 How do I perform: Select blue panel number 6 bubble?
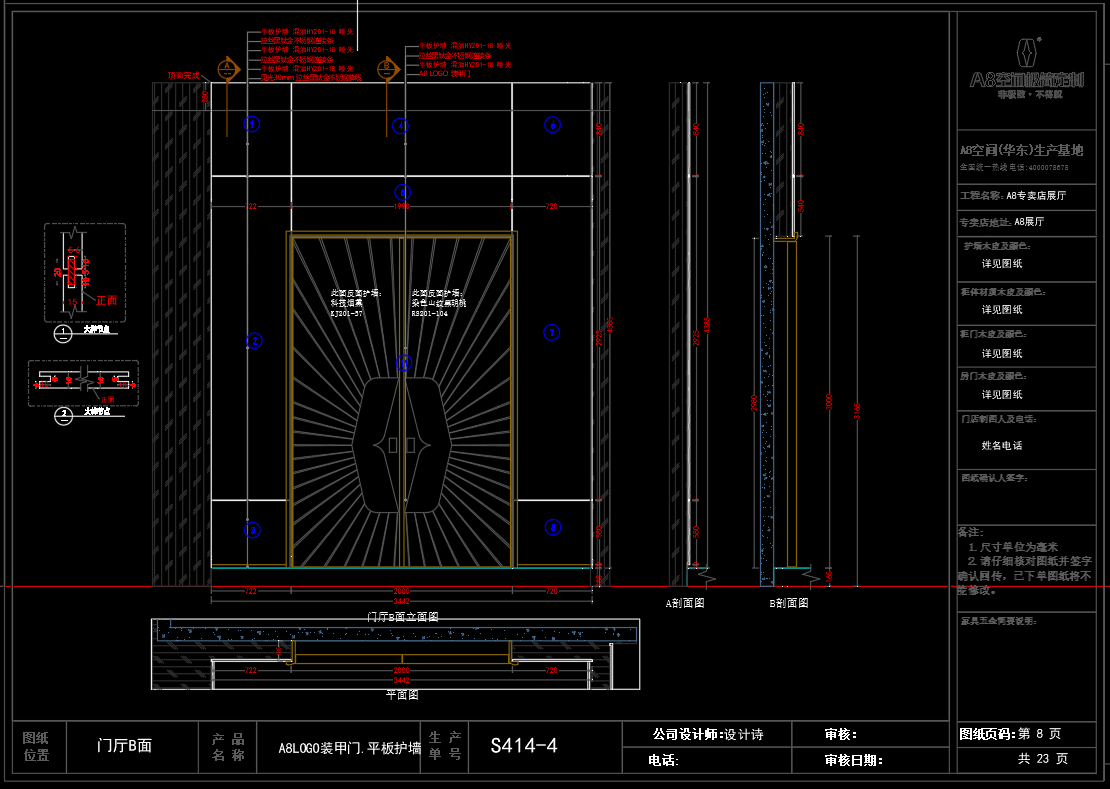[x=553, y=125]
